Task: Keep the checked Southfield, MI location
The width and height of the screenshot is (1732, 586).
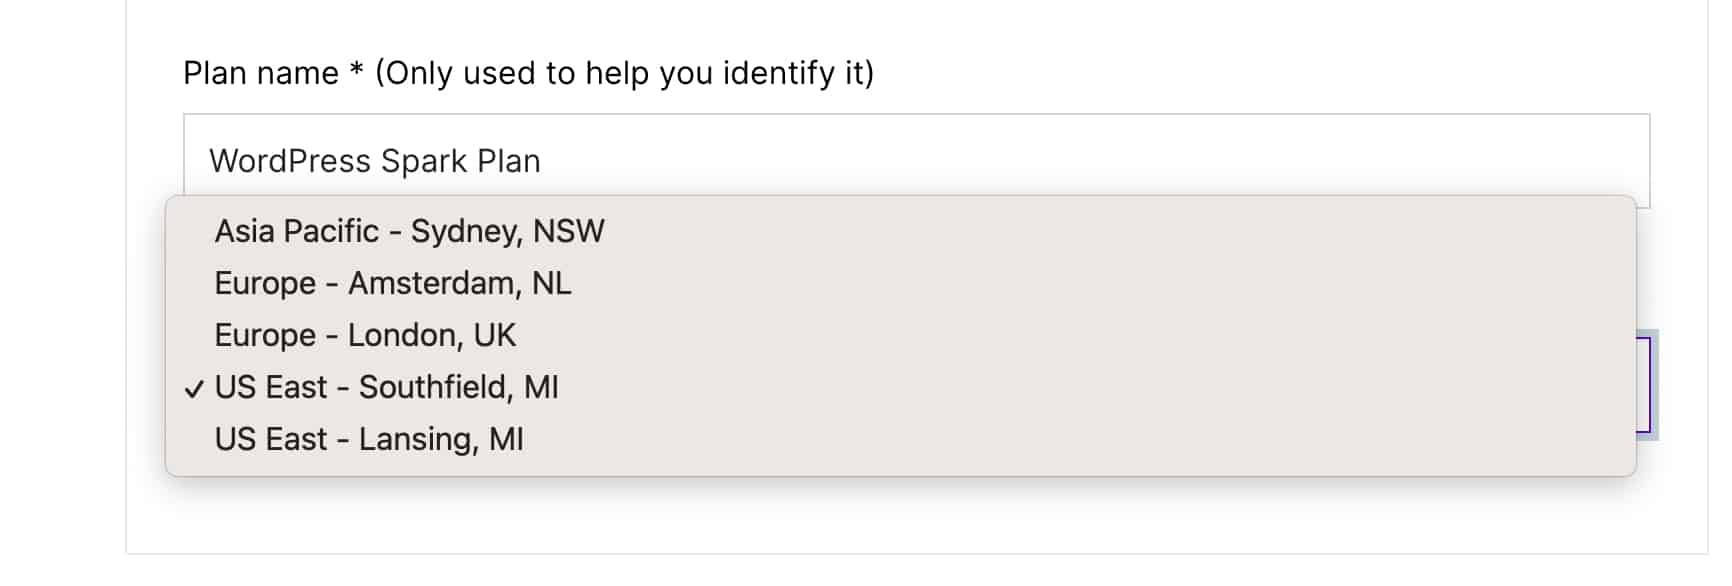Action: click(x=386, y=387)
